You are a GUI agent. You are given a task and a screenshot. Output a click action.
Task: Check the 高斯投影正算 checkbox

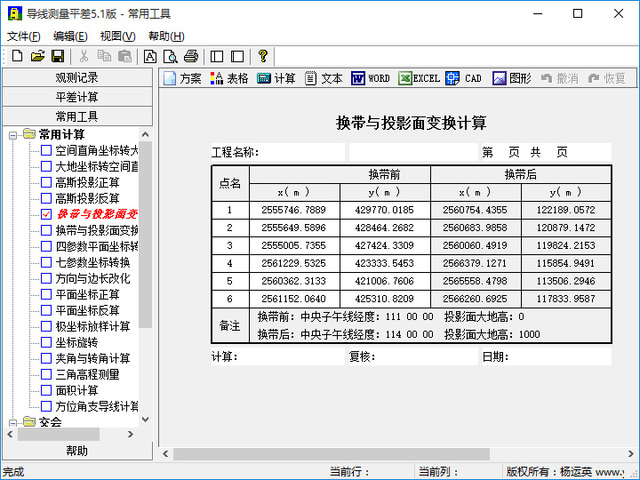tap(46, 182)
